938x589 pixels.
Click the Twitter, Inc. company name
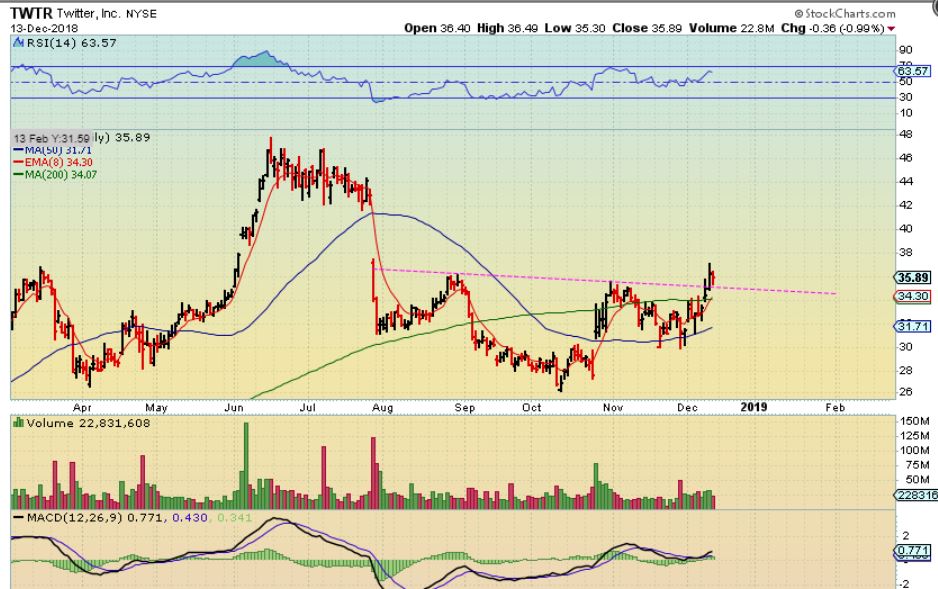tap(89, 13)
